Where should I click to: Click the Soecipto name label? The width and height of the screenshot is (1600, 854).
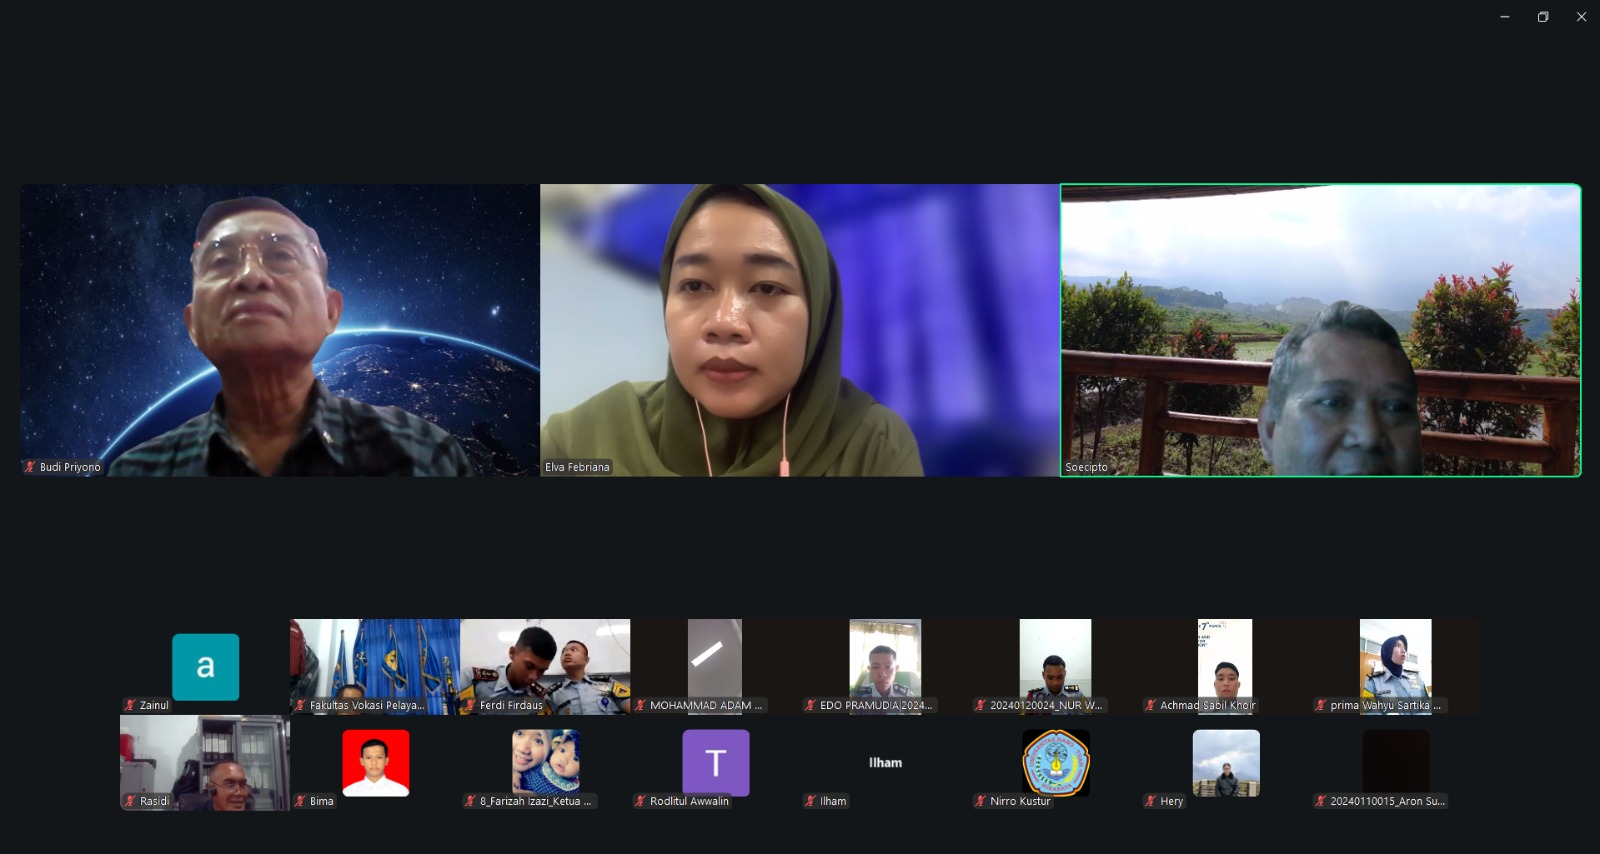pyautogui.click(x=1086, y=467)
